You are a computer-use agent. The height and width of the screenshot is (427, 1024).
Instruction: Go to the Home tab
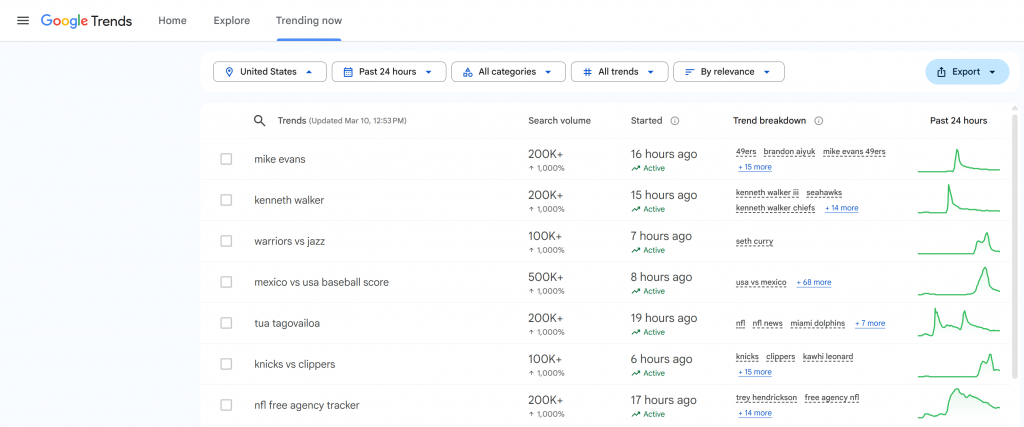click(x=172, y=21)
